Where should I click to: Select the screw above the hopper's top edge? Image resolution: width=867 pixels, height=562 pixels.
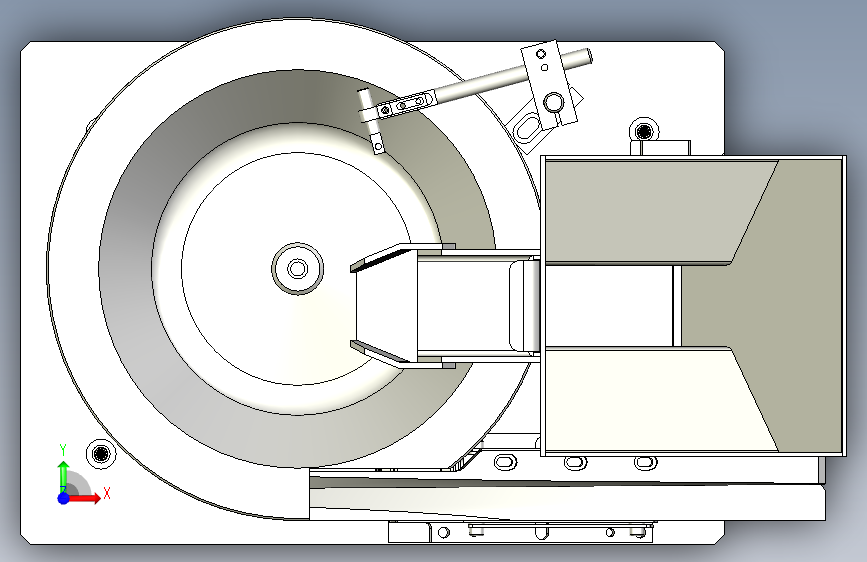644,132
